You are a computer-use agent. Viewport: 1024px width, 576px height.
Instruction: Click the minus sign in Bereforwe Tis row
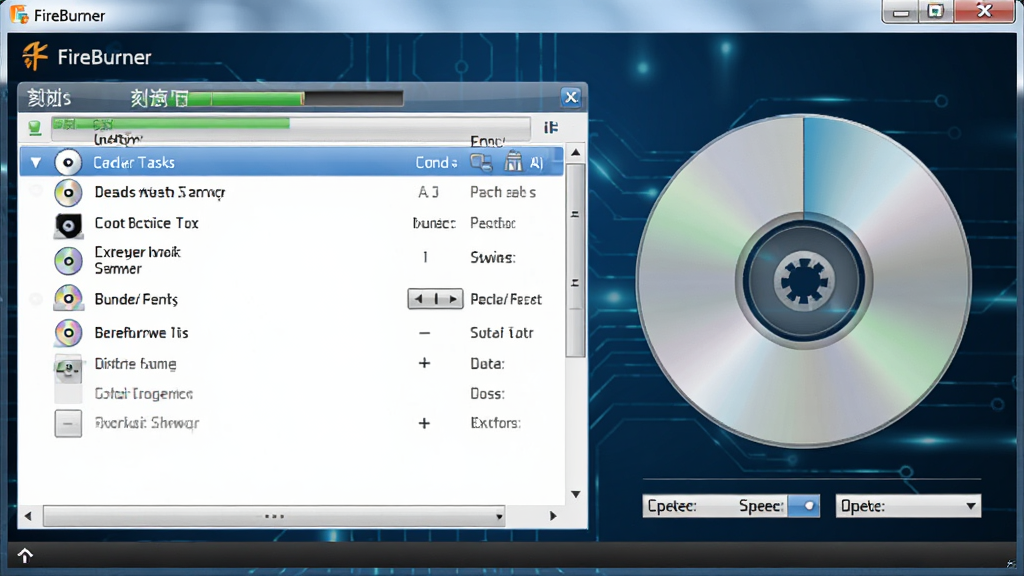point(424,333)
